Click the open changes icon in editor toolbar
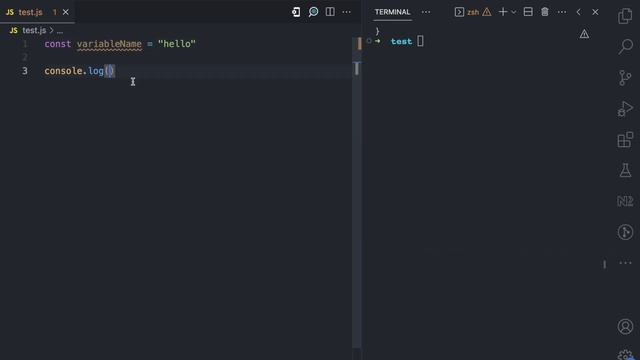This screenshot has height=360, width=640. click(x=296, y=12)
